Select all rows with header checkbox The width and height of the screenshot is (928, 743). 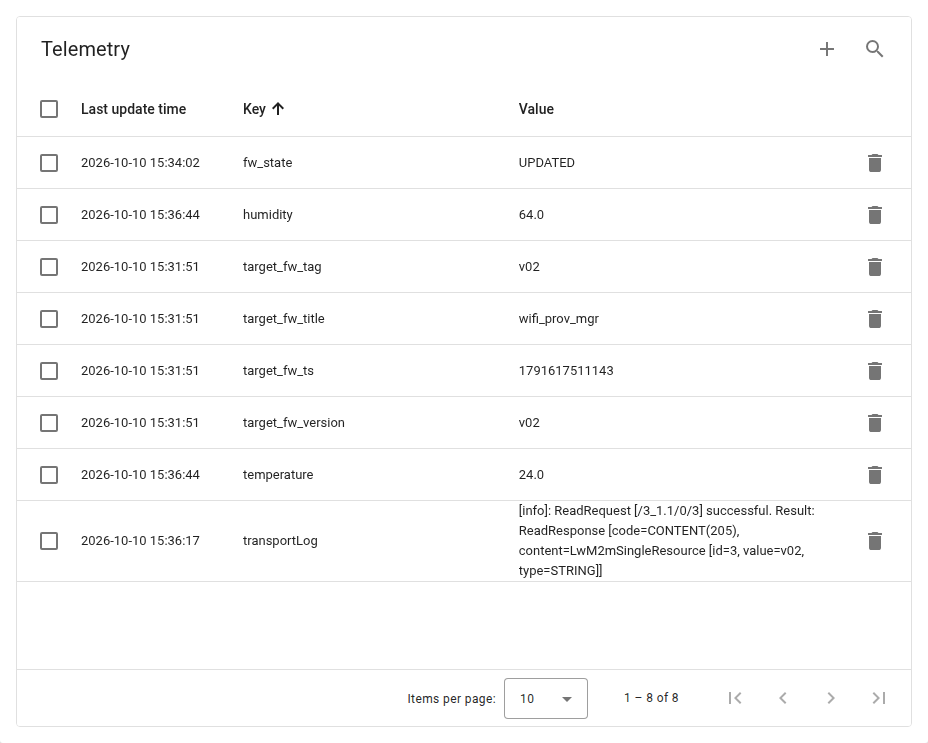coord(49,109)
